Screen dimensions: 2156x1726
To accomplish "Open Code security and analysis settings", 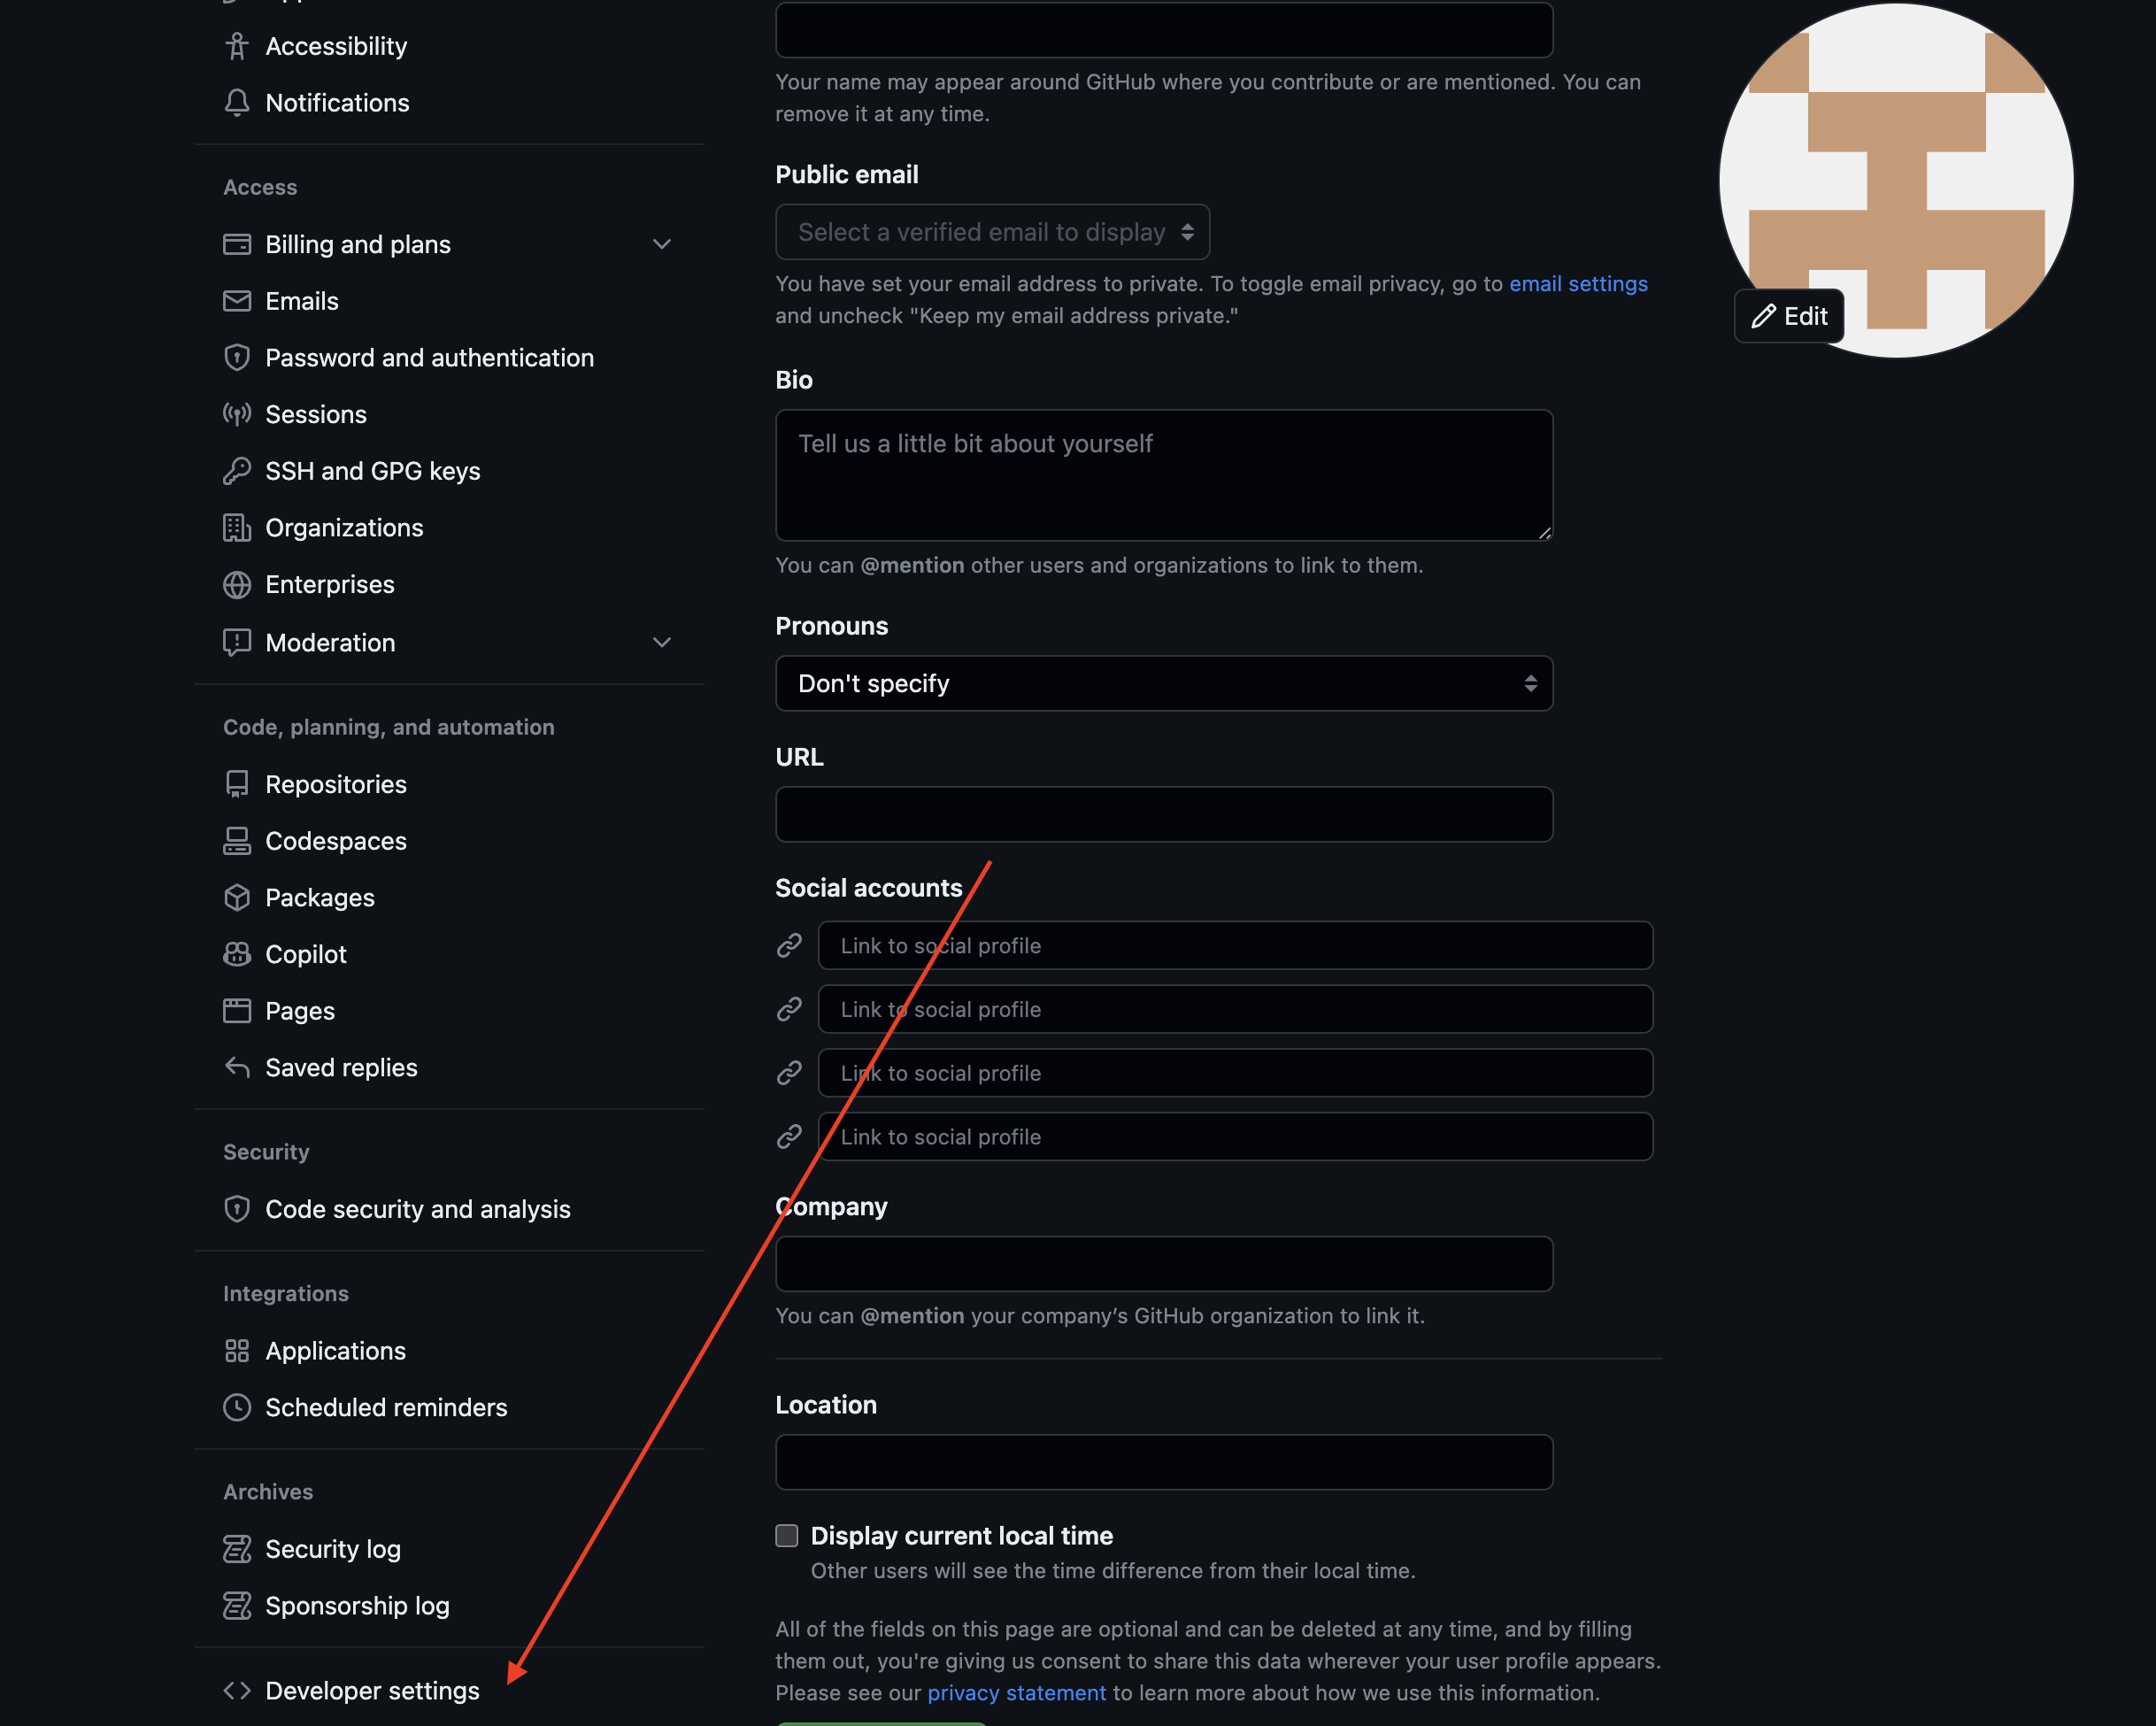I will (x=418, y=1208).
